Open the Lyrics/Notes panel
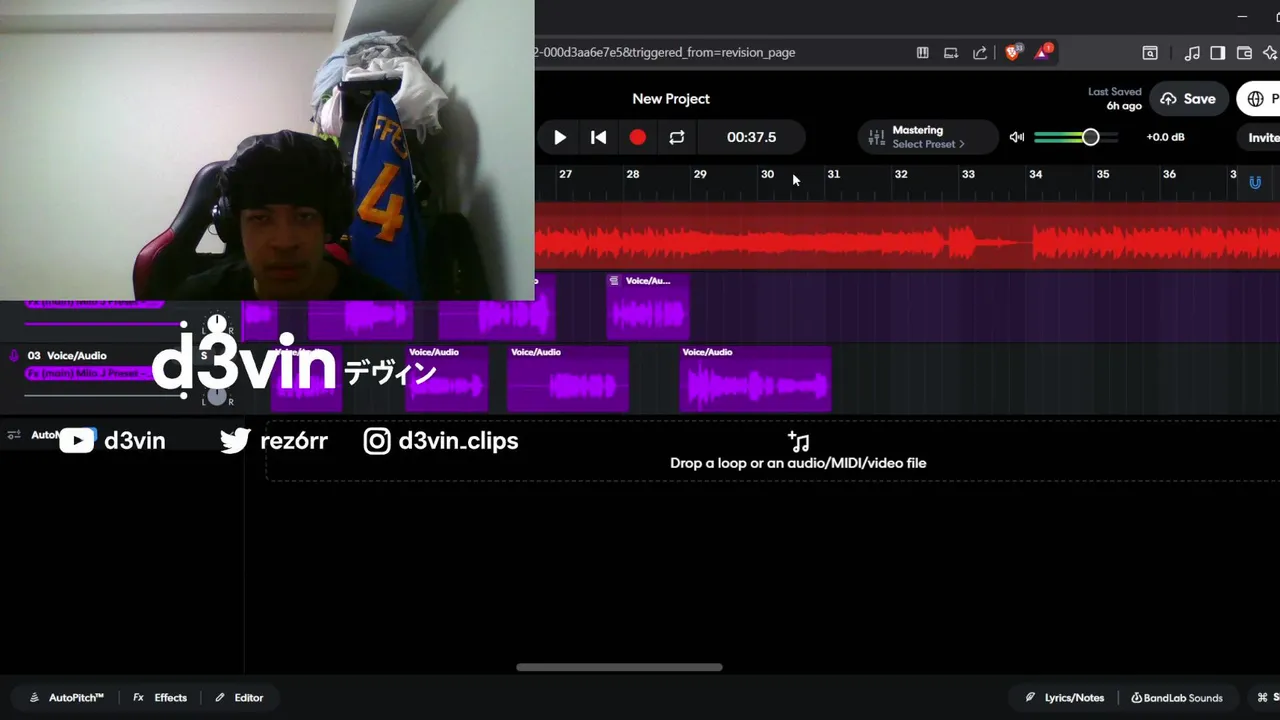This screenshot has width=1280, height=720. click(x=1065, y=698)
